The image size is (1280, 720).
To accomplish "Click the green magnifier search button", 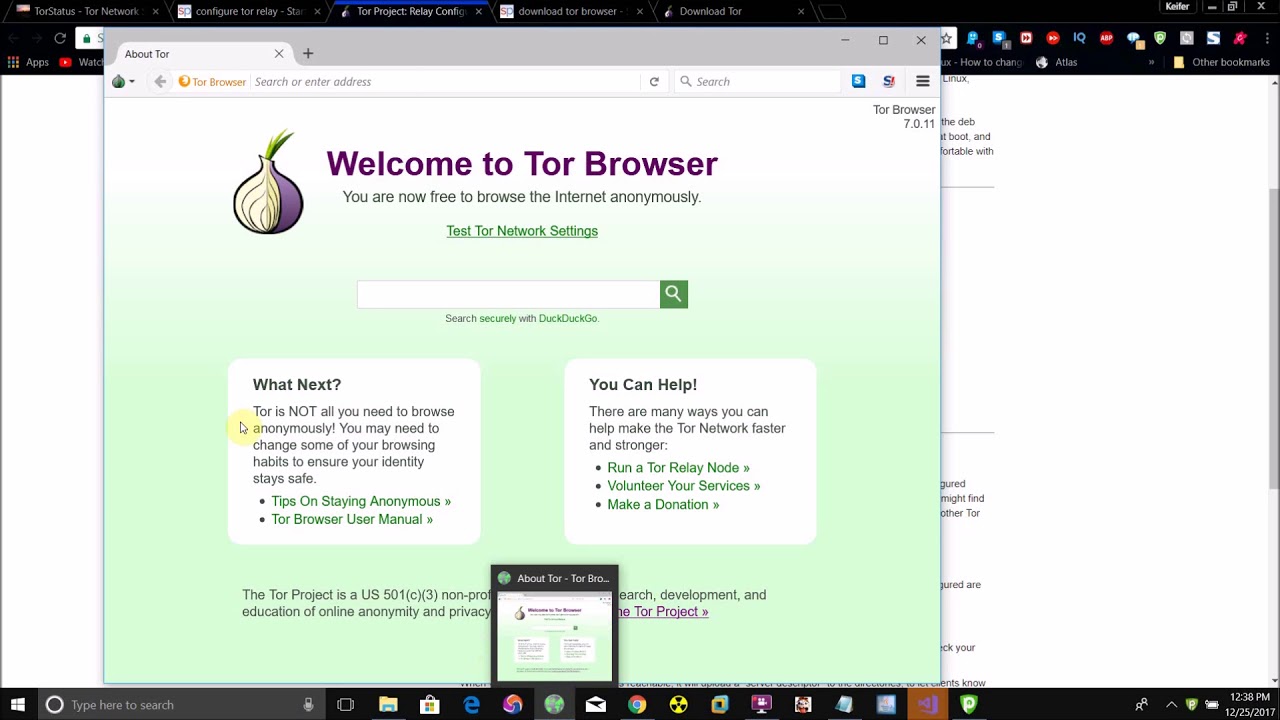I will [x=674, y=294].
